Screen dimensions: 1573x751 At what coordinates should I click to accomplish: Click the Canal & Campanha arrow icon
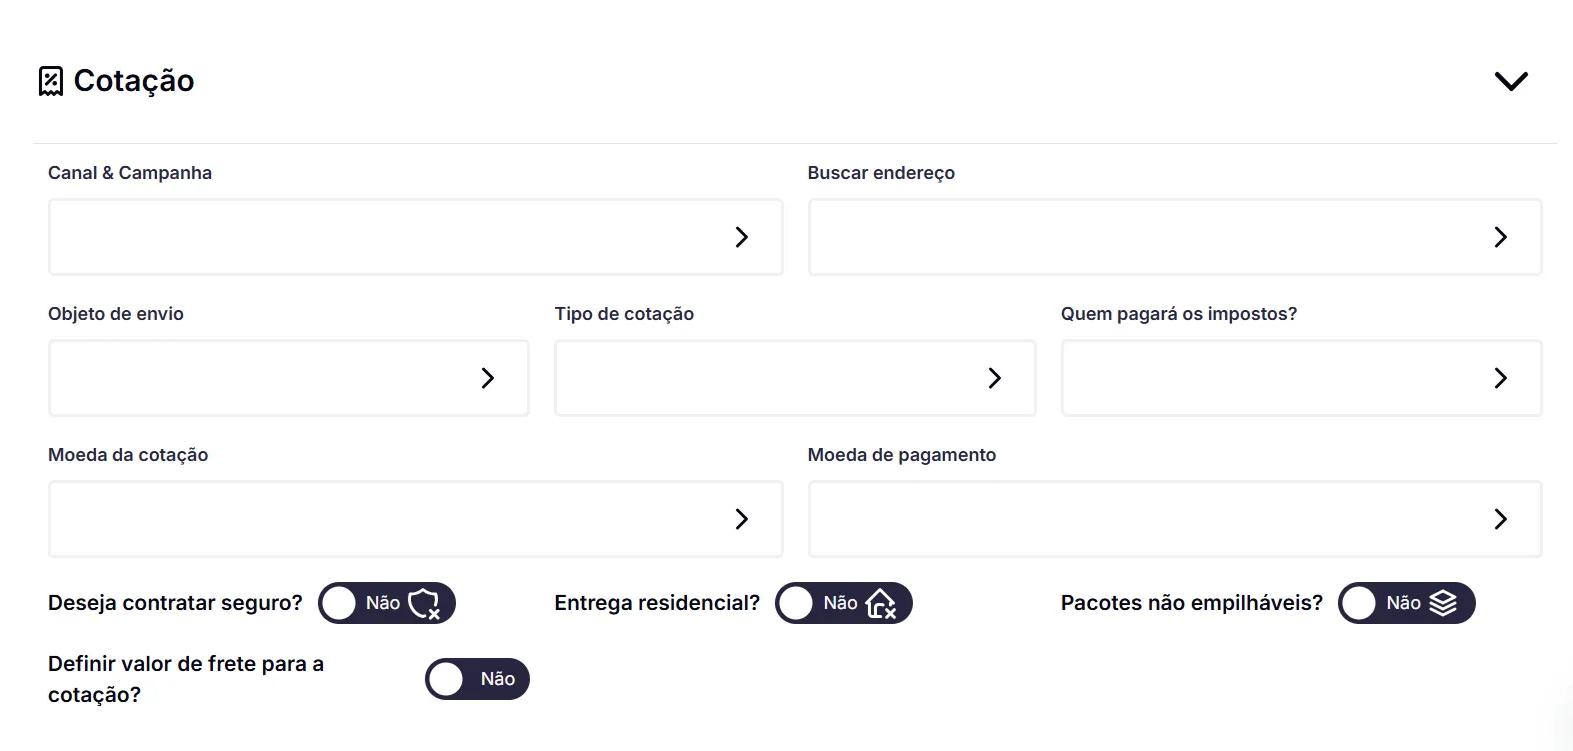(x=741, y=237)
